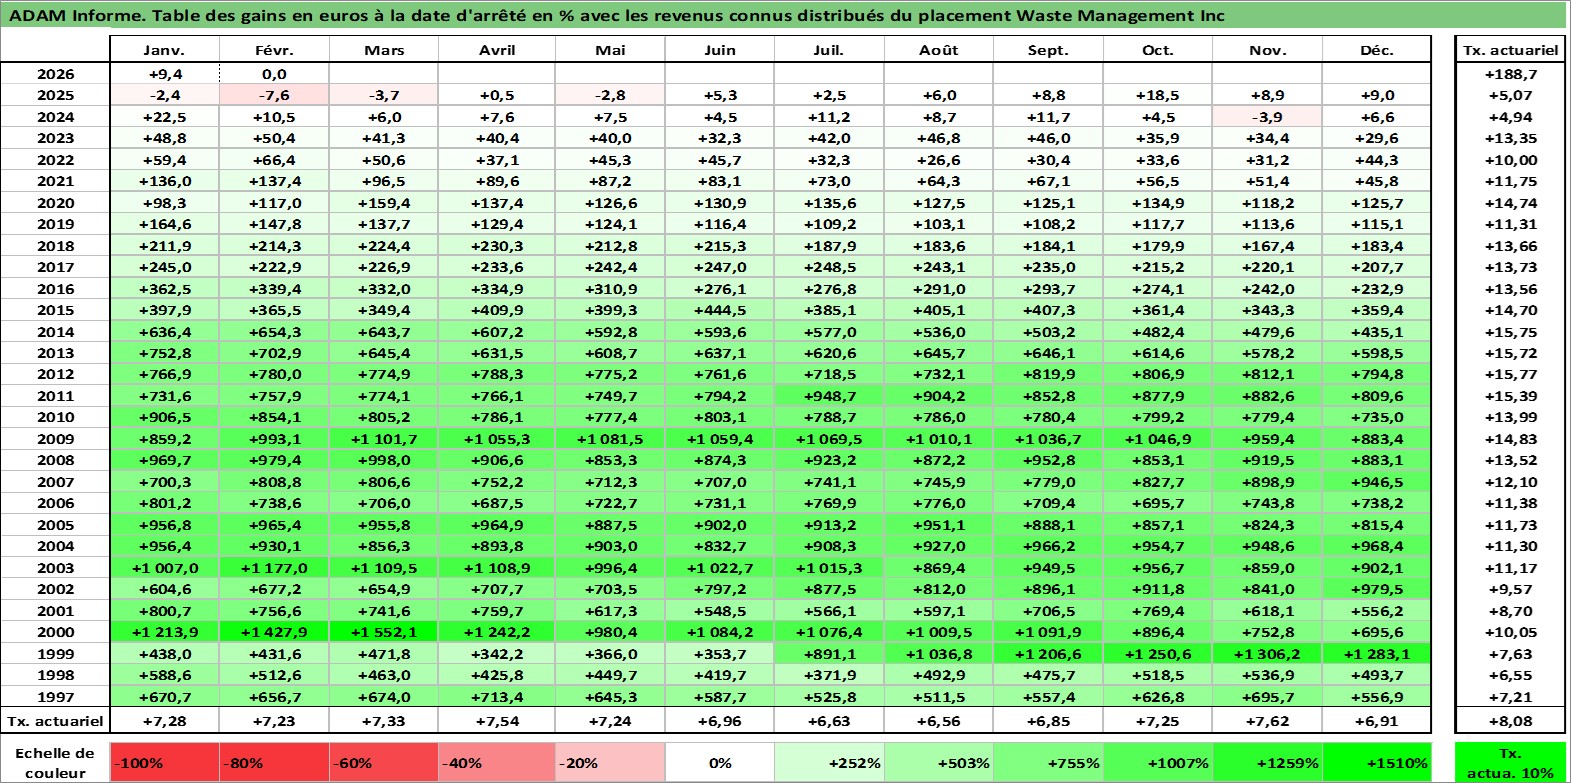1571x783 pixels.
Task: Click the 2025 Oct. cell '+18,5'
Action: (1157, 95)
